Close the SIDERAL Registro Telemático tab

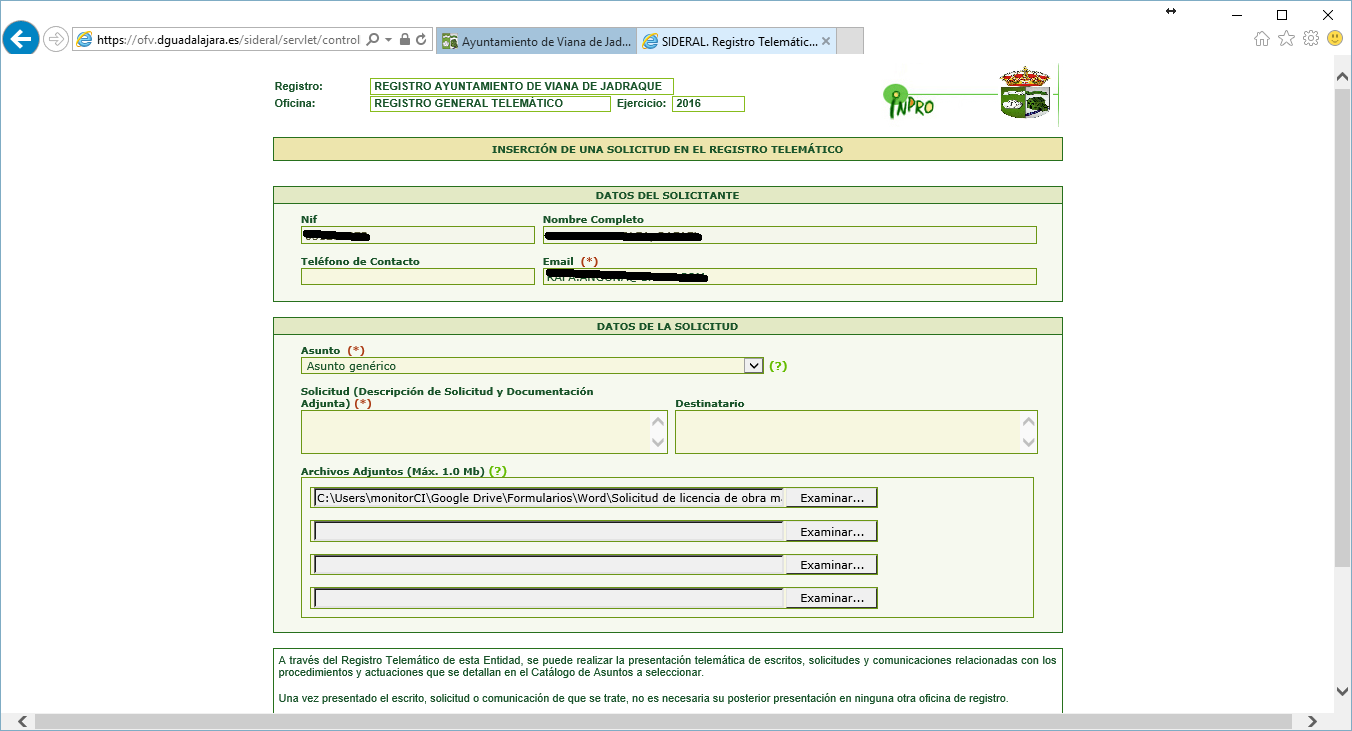coord(826,41)
